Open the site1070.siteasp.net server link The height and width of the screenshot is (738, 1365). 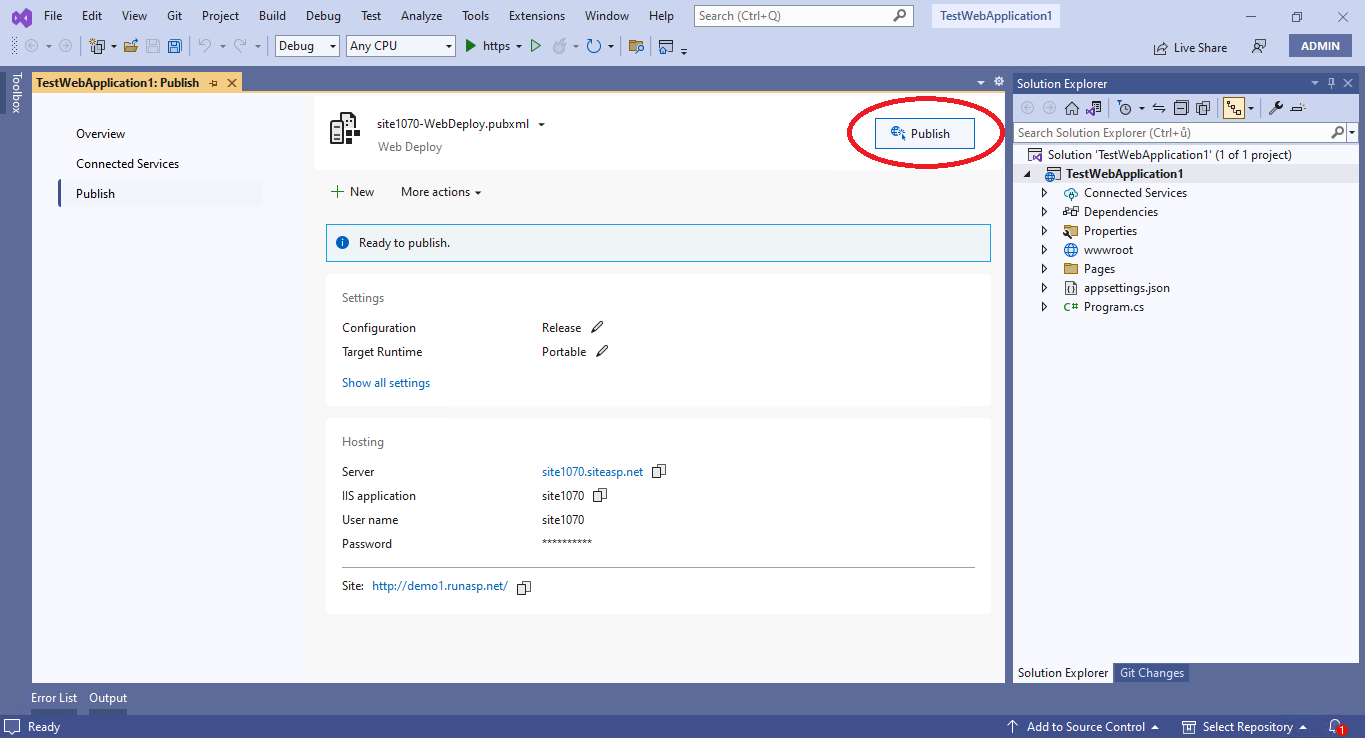[x=593, y=472]
